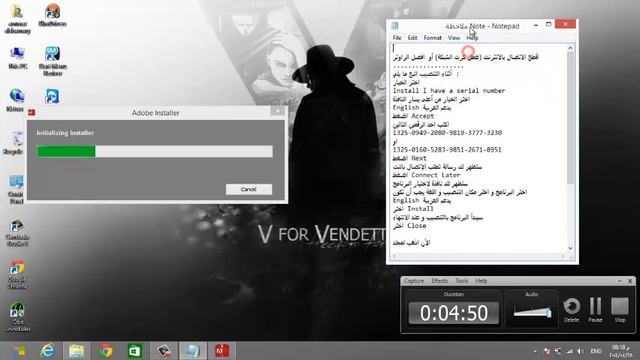Launch Google Chrome from taskbar
The width and height of the screenshot is (640, 360).
click(x=106, y=351)
